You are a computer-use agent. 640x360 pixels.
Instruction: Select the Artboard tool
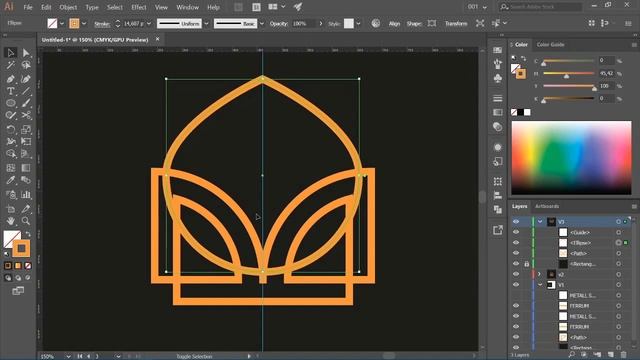[11, 209]
